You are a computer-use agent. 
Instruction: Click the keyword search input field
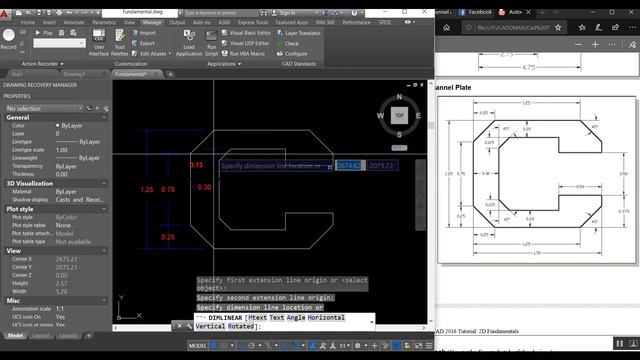click(x=220, y=13)
